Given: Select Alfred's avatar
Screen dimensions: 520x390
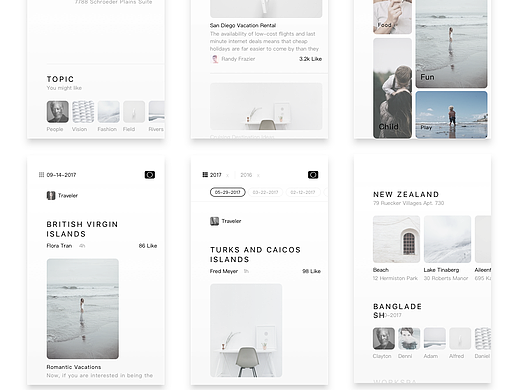Looking at the screenshot, I should point(460,338).
